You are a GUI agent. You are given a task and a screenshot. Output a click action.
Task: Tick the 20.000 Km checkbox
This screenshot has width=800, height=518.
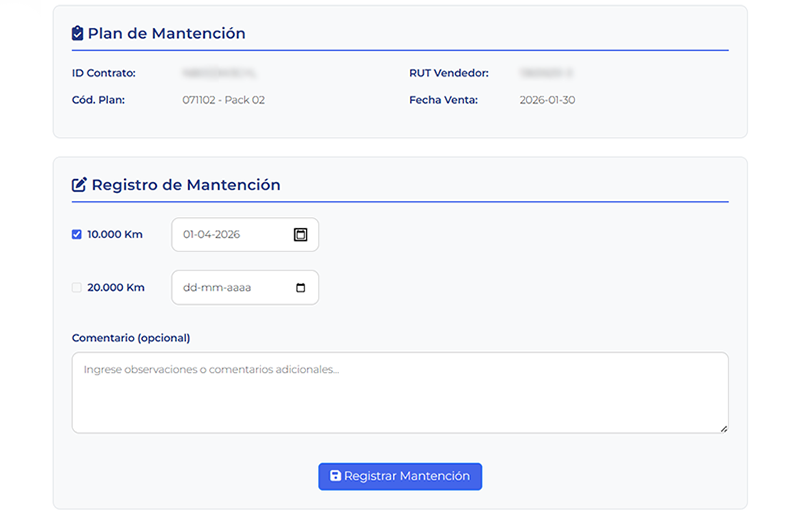tap(77, 288)
